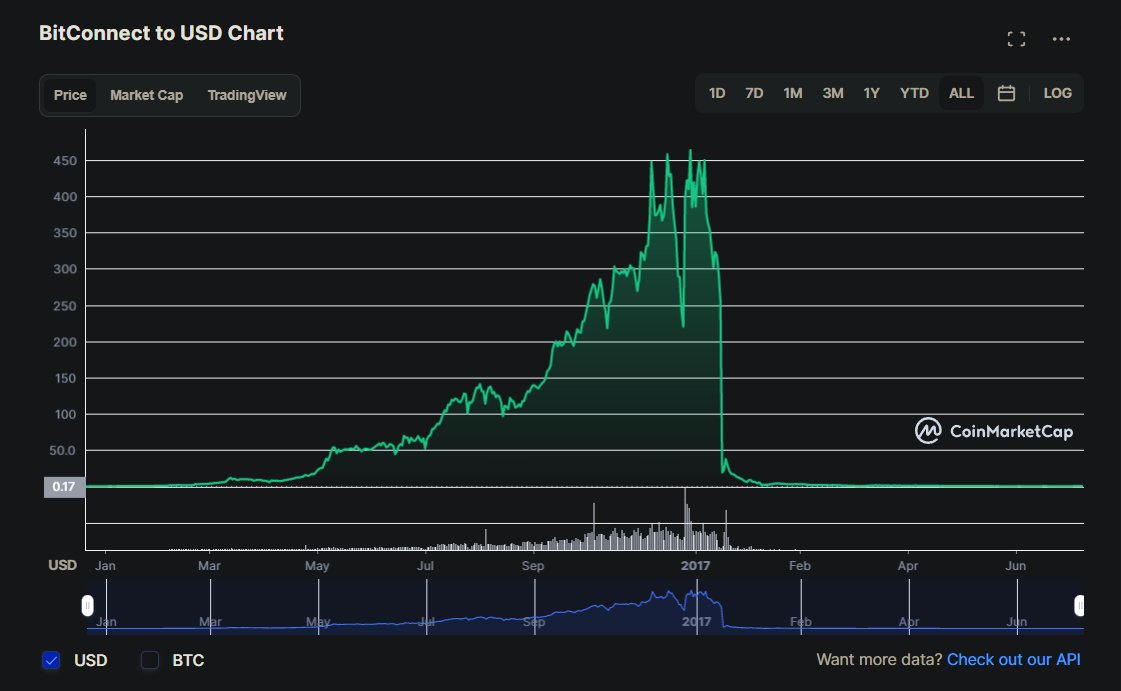1121x691 pixels.
Task: Select the 7D time range
Action: pyautogui.click(x=754, y=94)
